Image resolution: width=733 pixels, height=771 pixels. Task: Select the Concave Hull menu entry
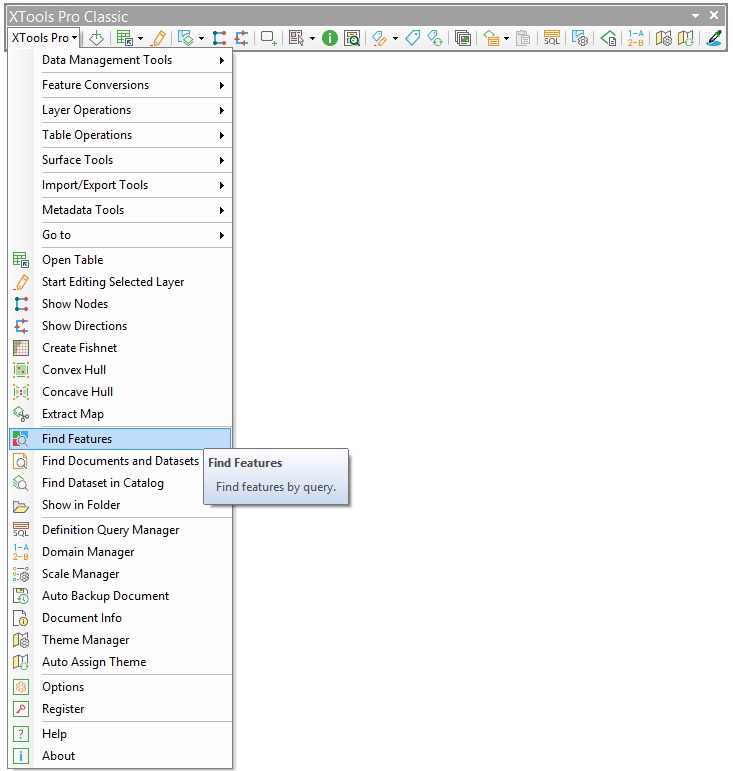(120, 392)
